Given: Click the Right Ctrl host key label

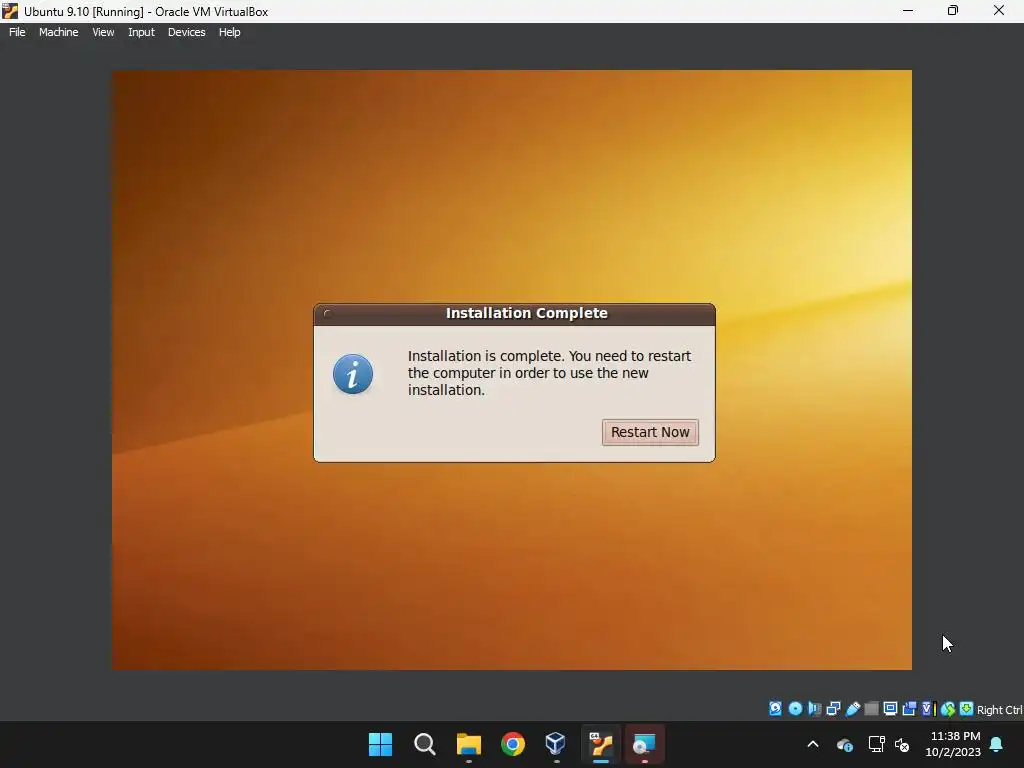Looking at the screenshot, I should click(999, 710).
